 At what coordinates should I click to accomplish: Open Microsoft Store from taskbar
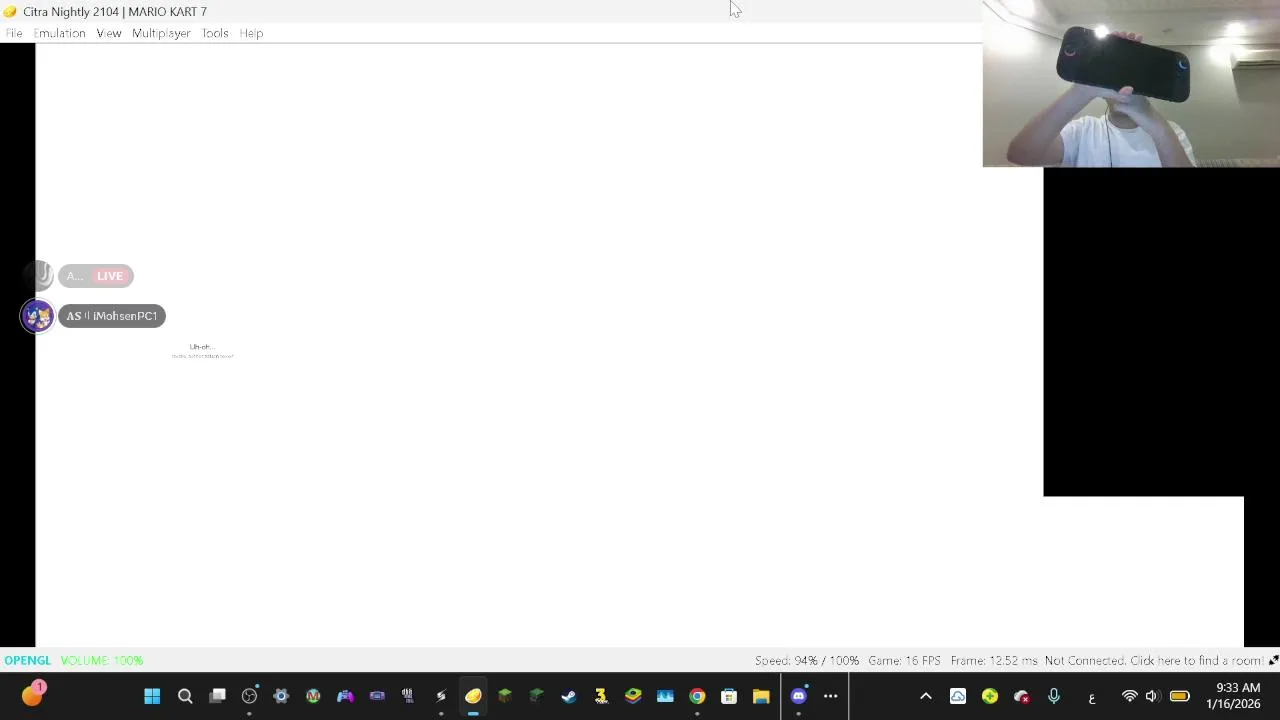point(729,696)
